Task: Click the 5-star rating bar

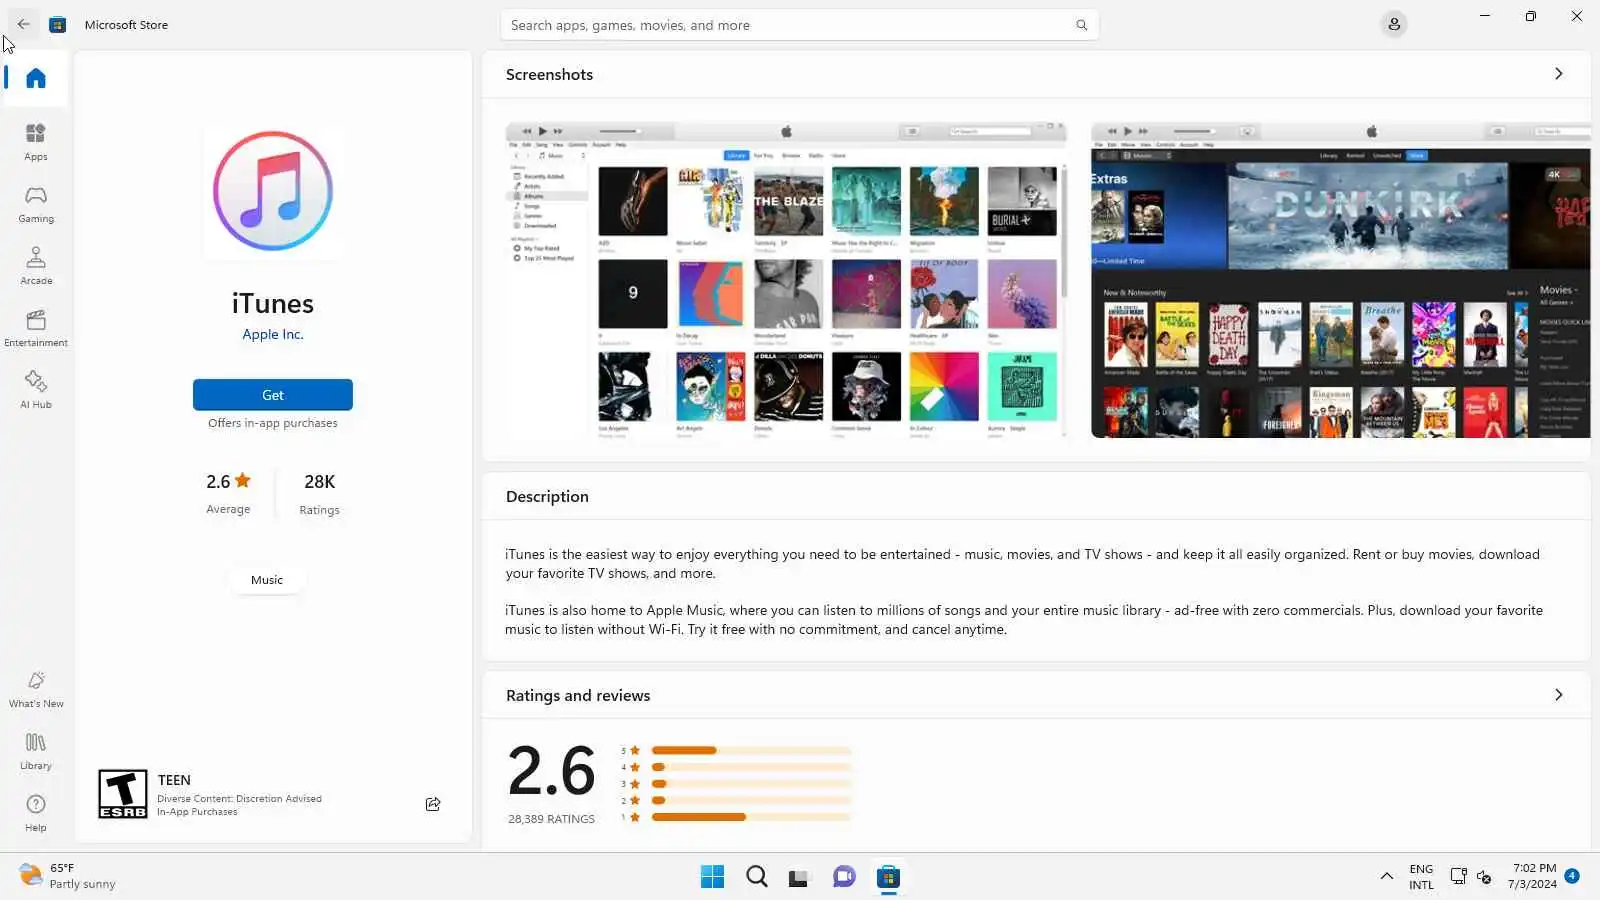Action: pyautogui.click(x=751, y=750)
